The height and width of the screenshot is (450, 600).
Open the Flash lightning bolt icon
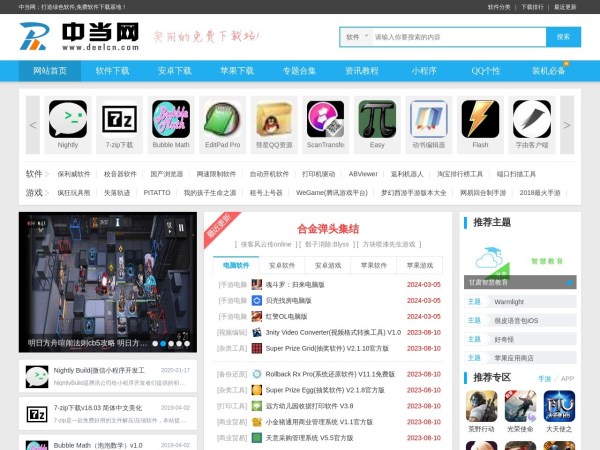pyautogui.click(x=480, y=119)
